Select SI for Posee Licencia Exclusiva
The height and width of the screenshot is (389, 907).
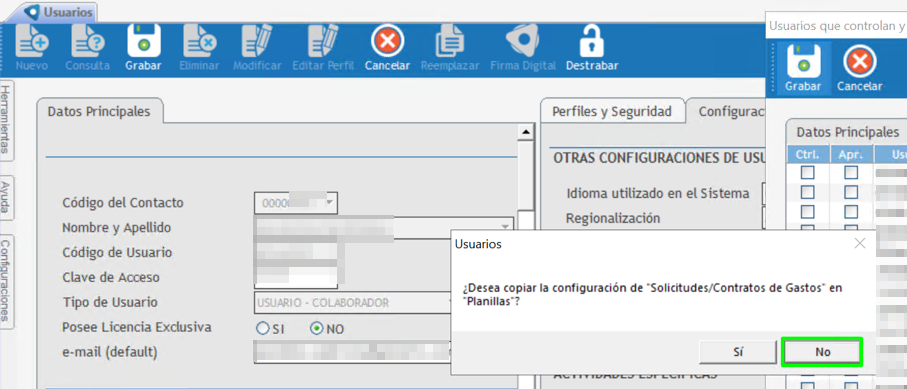click(262, 329)
